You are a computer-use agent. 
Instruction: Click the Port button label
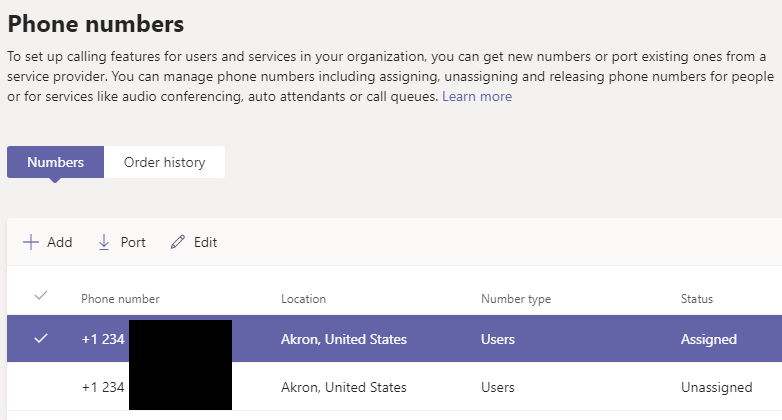click(133, 242)
